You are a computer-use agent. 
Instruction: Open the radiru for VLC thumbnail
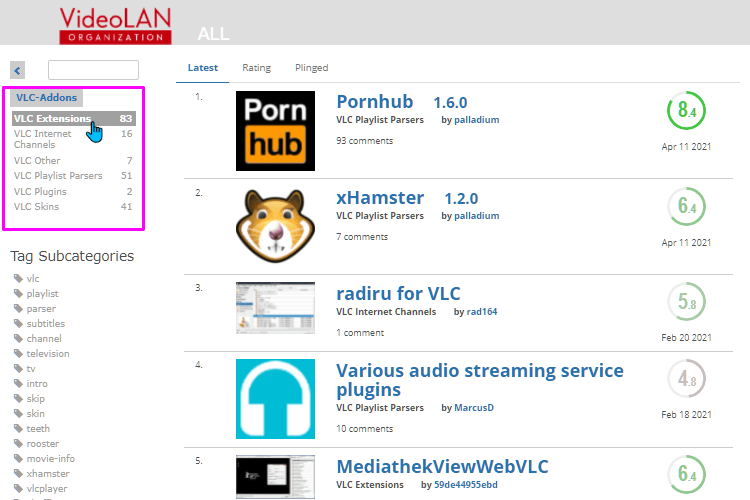[276, 308]
